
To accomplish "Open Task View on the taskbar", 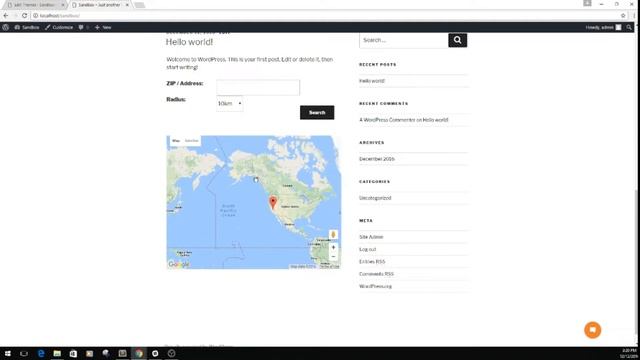I will [x=24, y=353].
